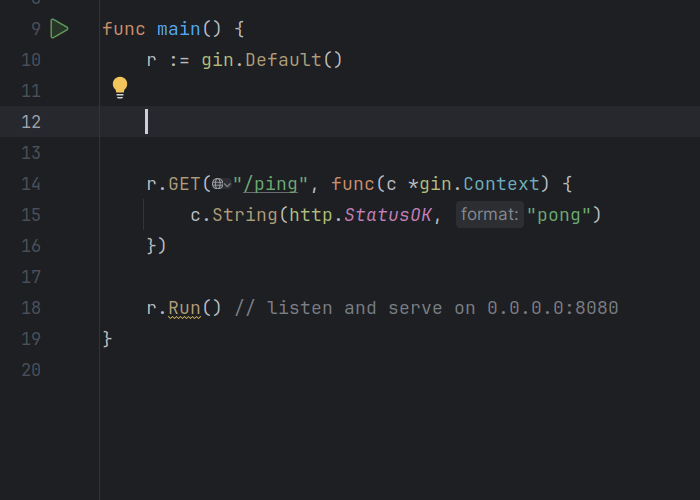Screen dimensions: 700x500
Task: Click gin in gin.Default() call
Action: (x=217, y=60)
